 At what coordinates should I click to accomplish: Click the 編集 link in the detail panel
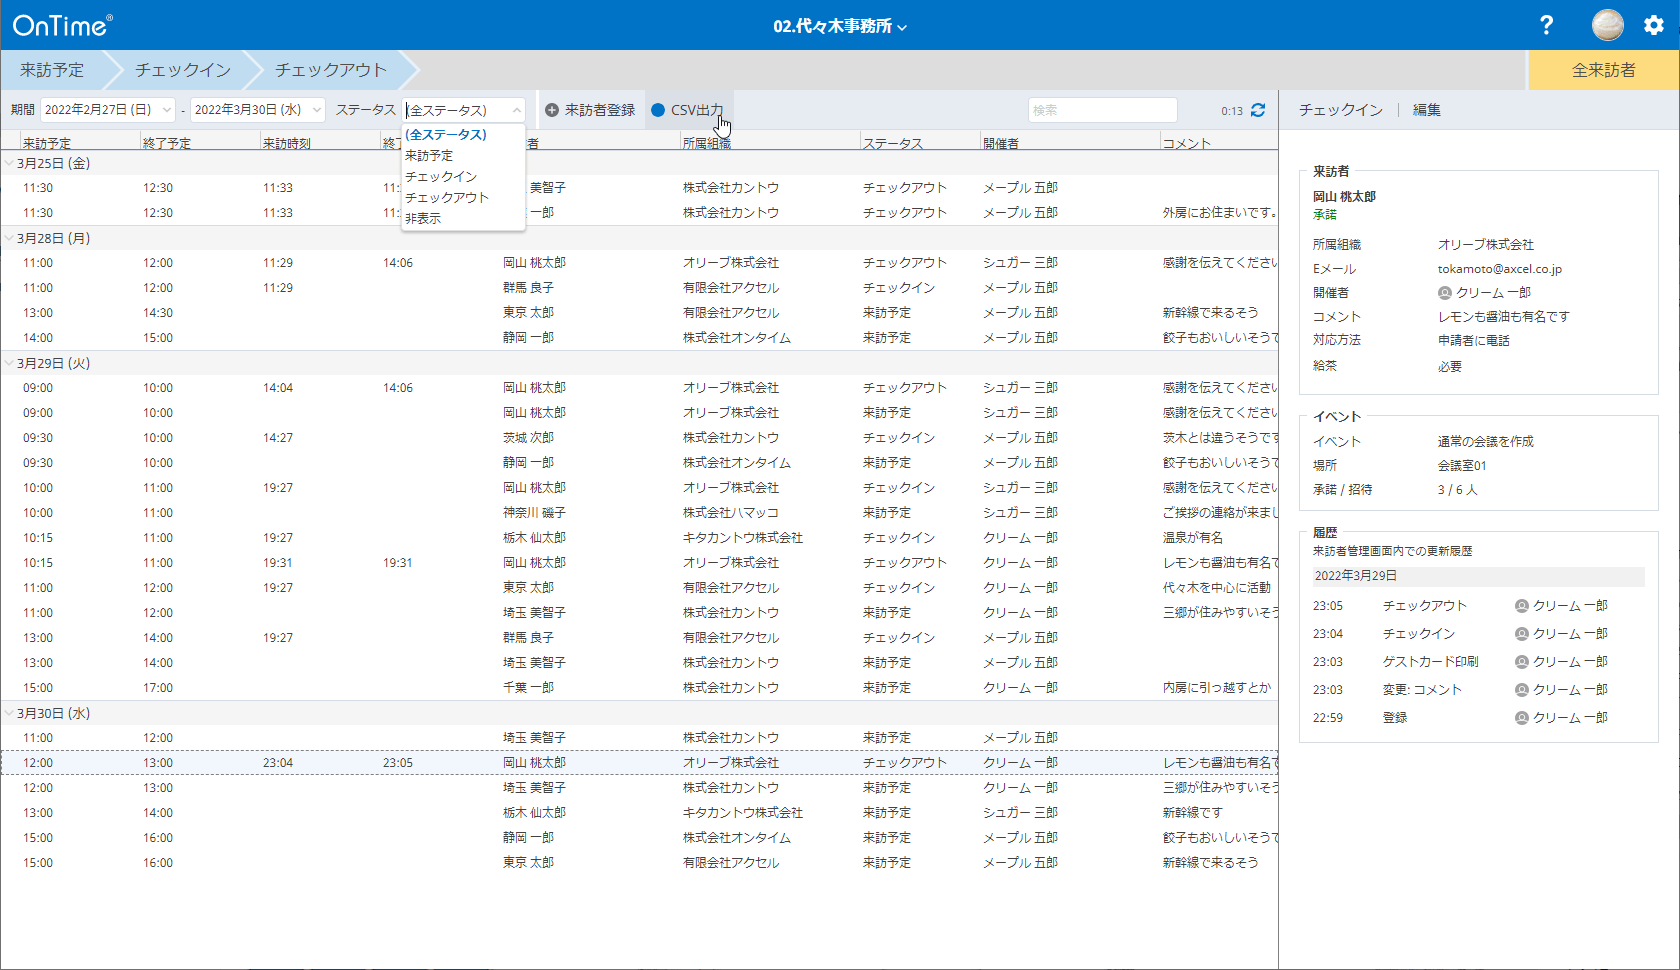[x=1425, y=110]
